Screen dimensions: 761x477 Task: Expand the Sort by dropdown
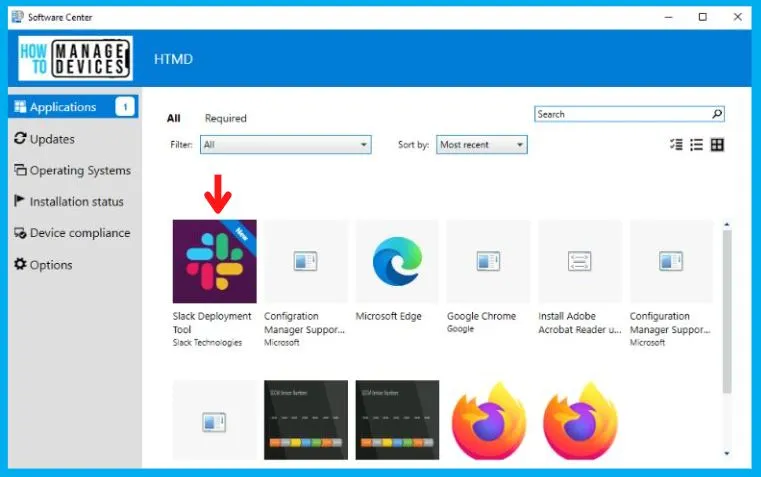[x=481, y=145]
